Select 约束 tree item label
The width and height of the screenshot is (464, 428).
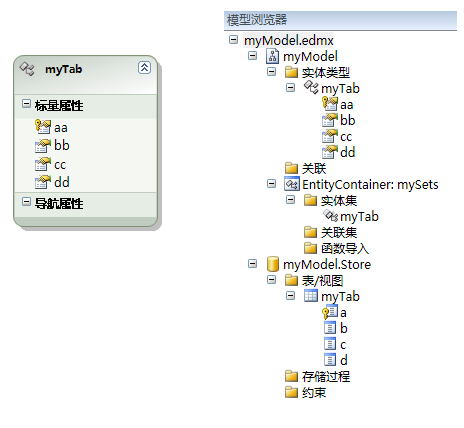click(314, 393)
